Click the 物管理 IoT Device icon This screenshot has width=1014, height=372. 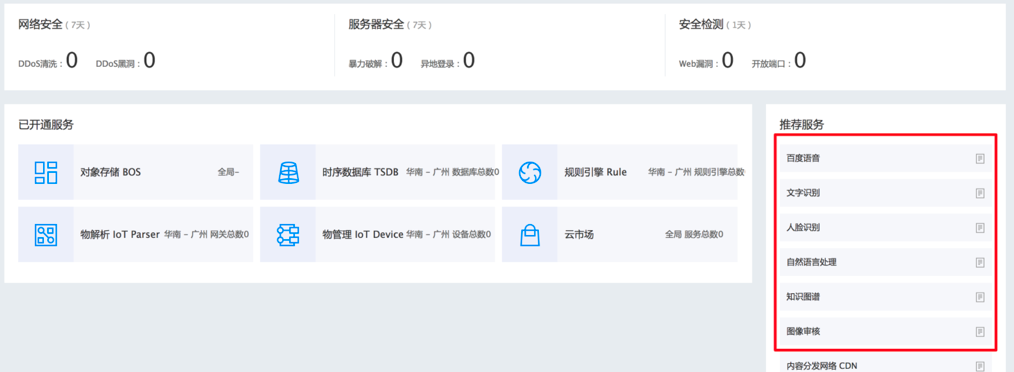288,235
